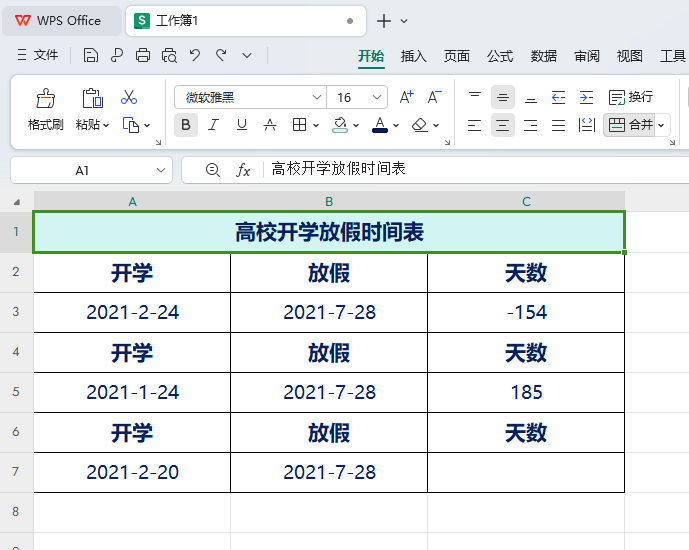The height and width of the screenshot is (550, 689).
Task: Open the WPS Office home tab
Action: (x=62, y=21)
